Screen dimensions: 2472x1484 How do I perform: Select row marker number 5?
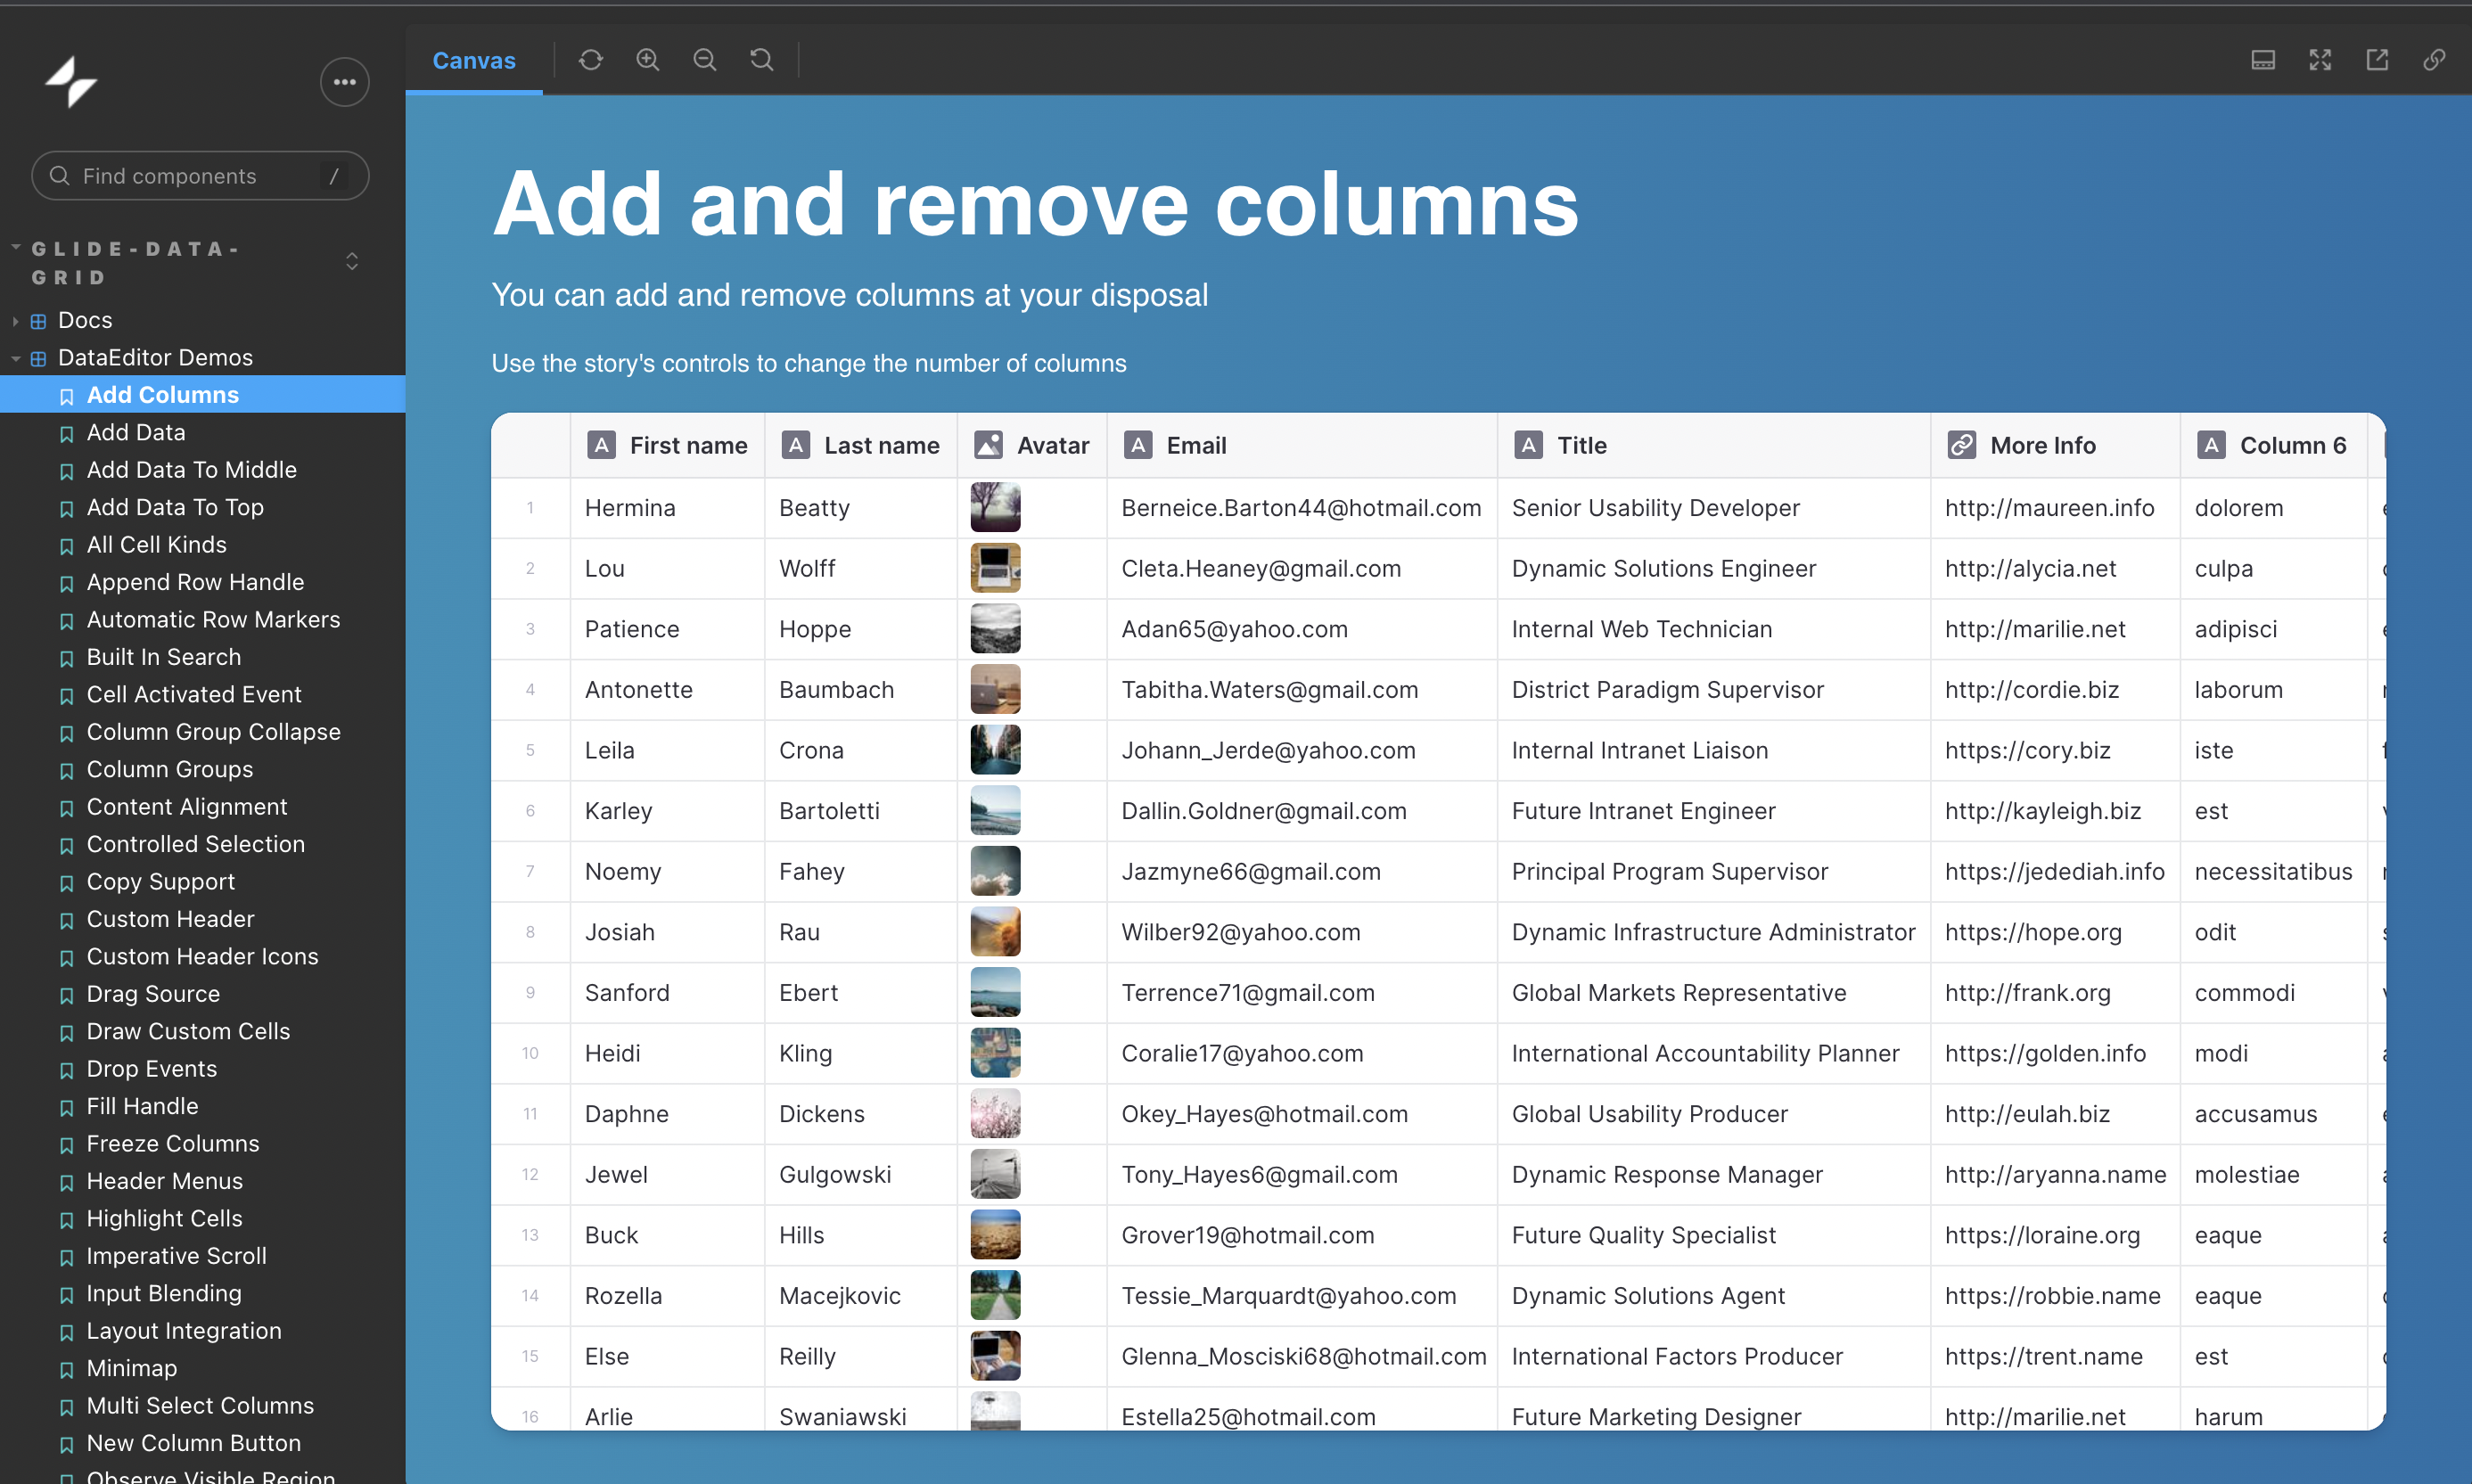pos(530,750)
